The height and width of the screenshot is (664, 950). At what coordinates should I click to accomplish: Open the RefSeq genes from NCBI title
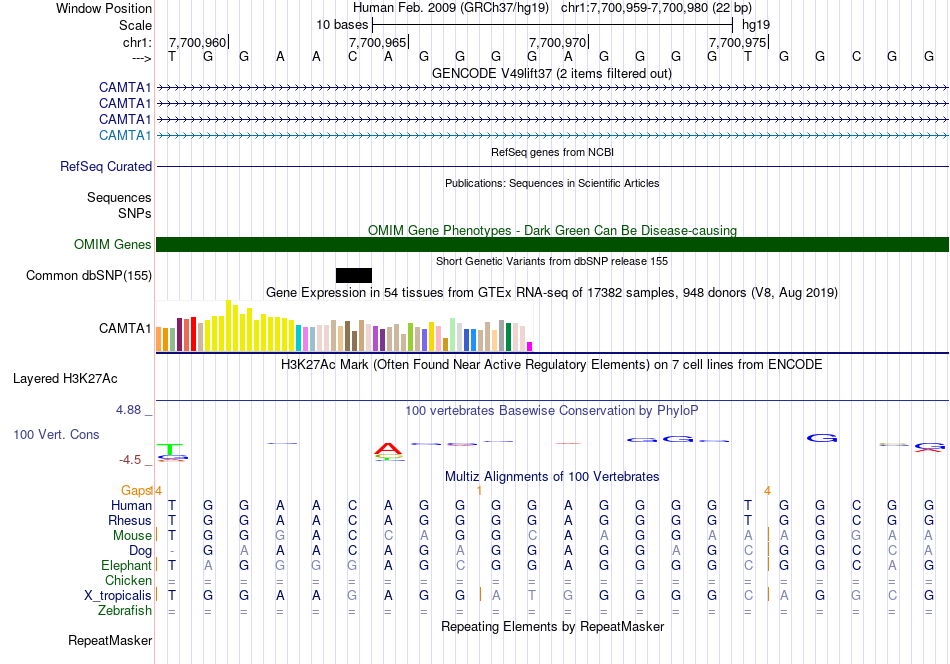tap(552, 152)
